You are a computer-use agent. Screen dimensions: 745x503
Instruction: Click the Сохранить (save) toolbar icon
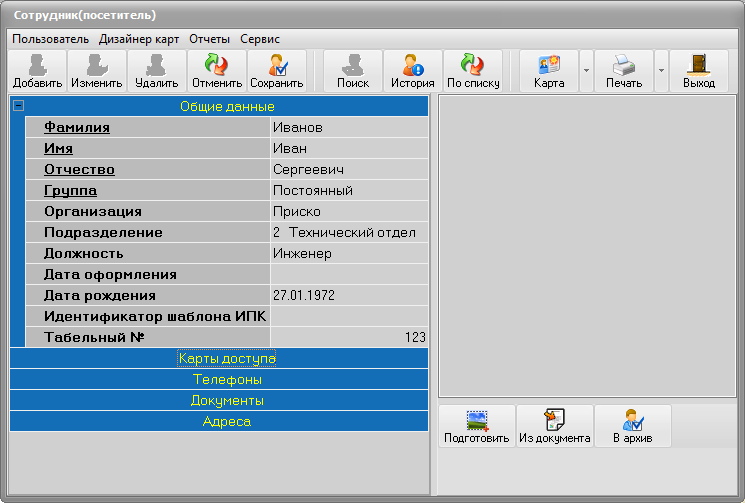pyautogui.click(x=277, y=71)
